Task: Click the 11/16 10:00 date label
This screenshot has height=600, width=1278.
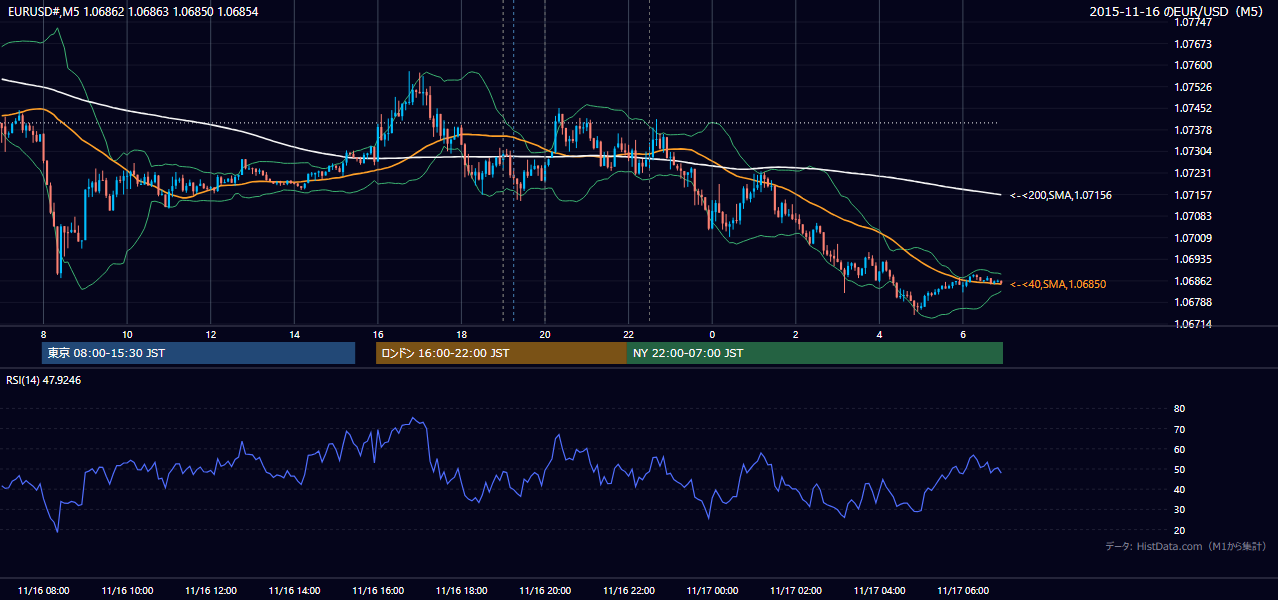Action: click(x=127, y=591)
